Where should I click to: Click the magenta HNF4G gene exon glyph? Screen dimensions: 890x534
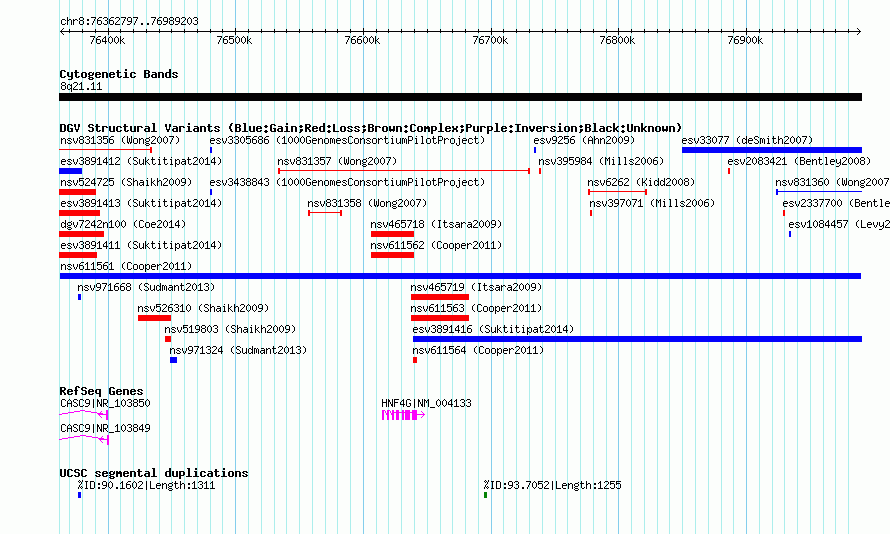403,415
